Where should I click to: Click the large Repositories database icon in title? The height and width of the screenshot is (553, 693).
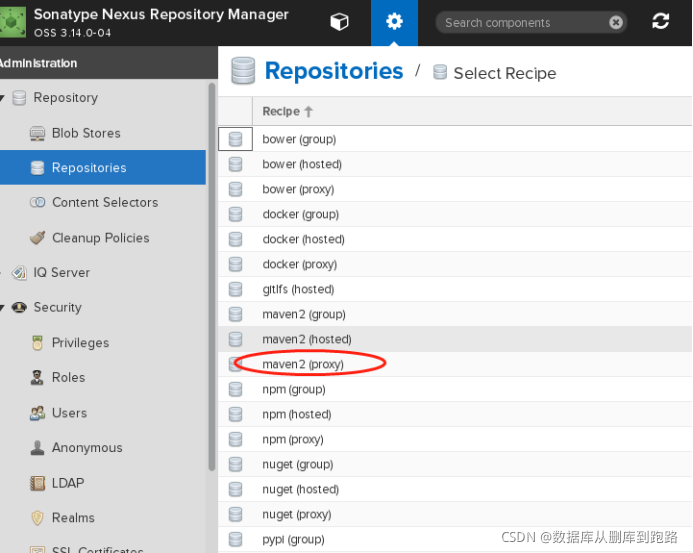tap(243, 71)
